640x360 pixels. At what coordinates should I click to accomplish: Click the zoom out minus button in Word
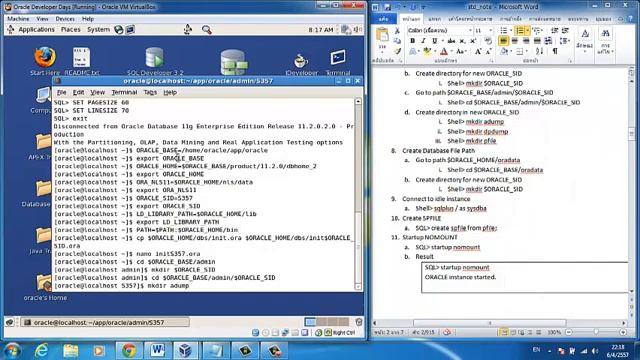click(569, 332)
